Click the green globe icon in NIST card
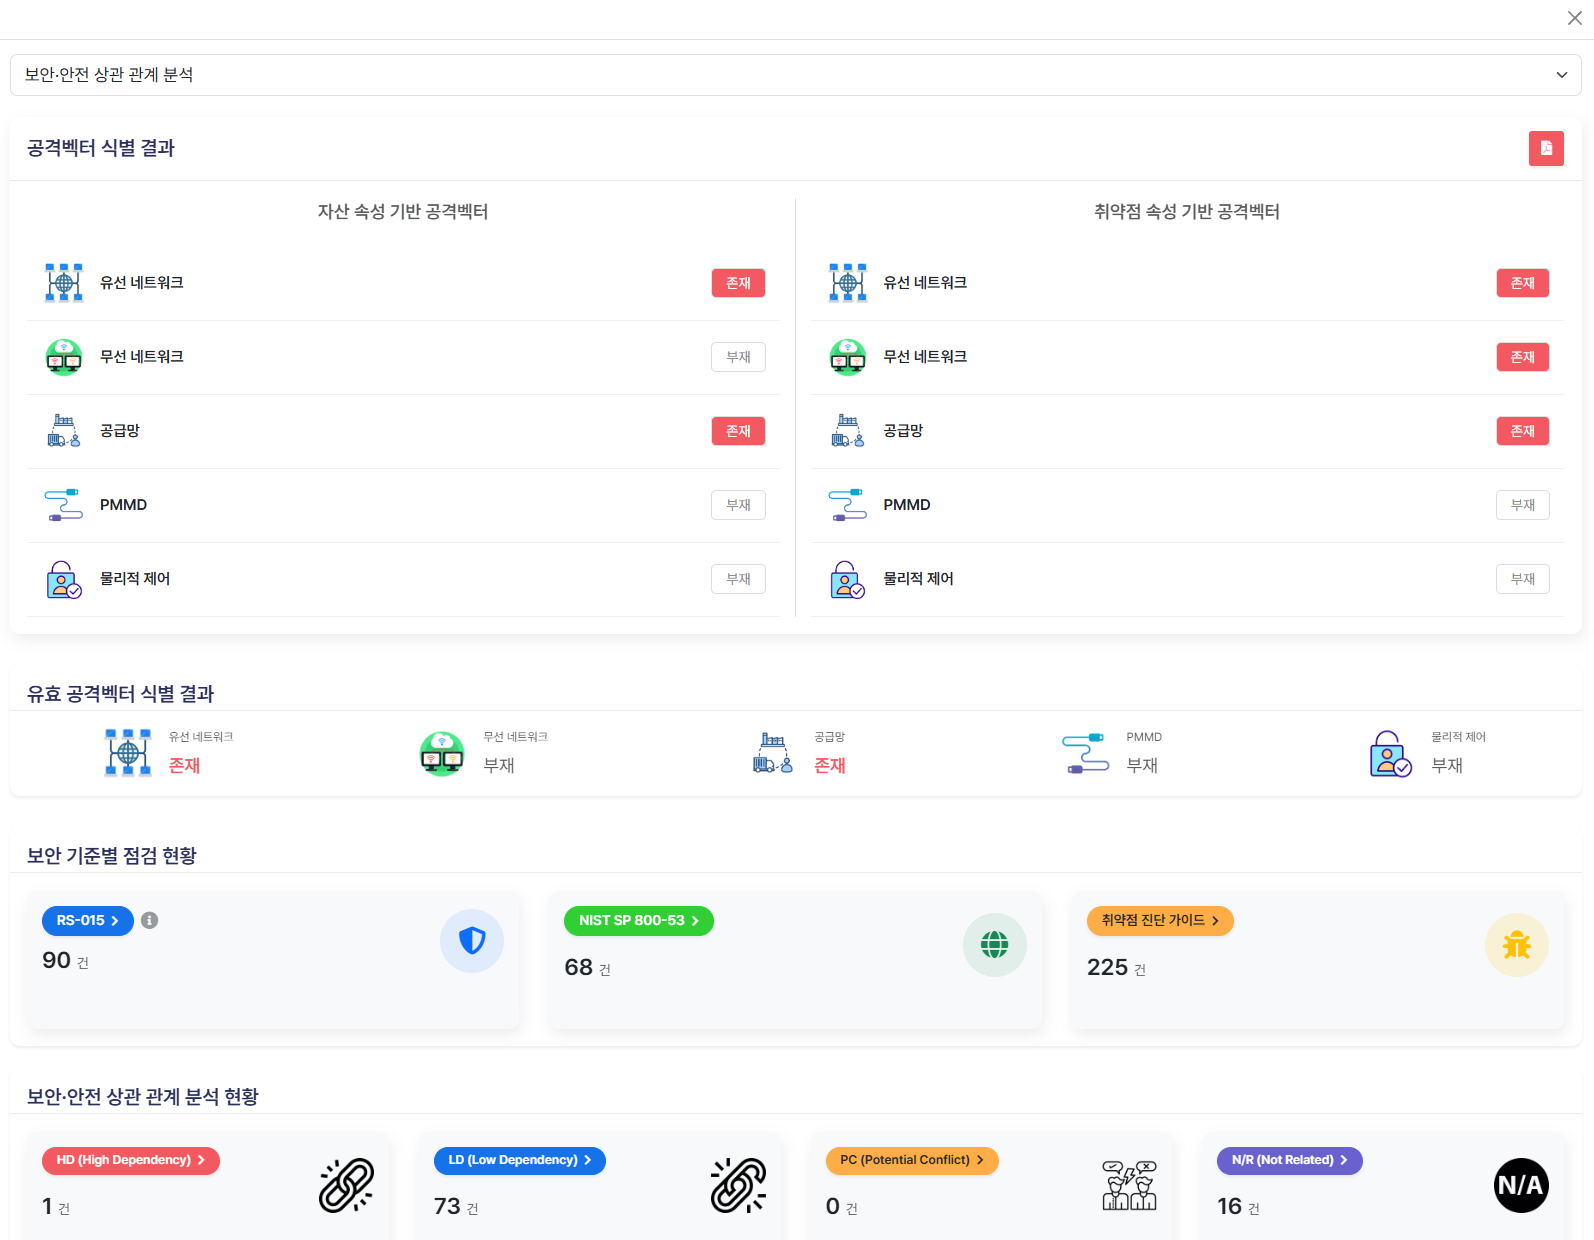 pyautogui.click(x=995, y=945)
